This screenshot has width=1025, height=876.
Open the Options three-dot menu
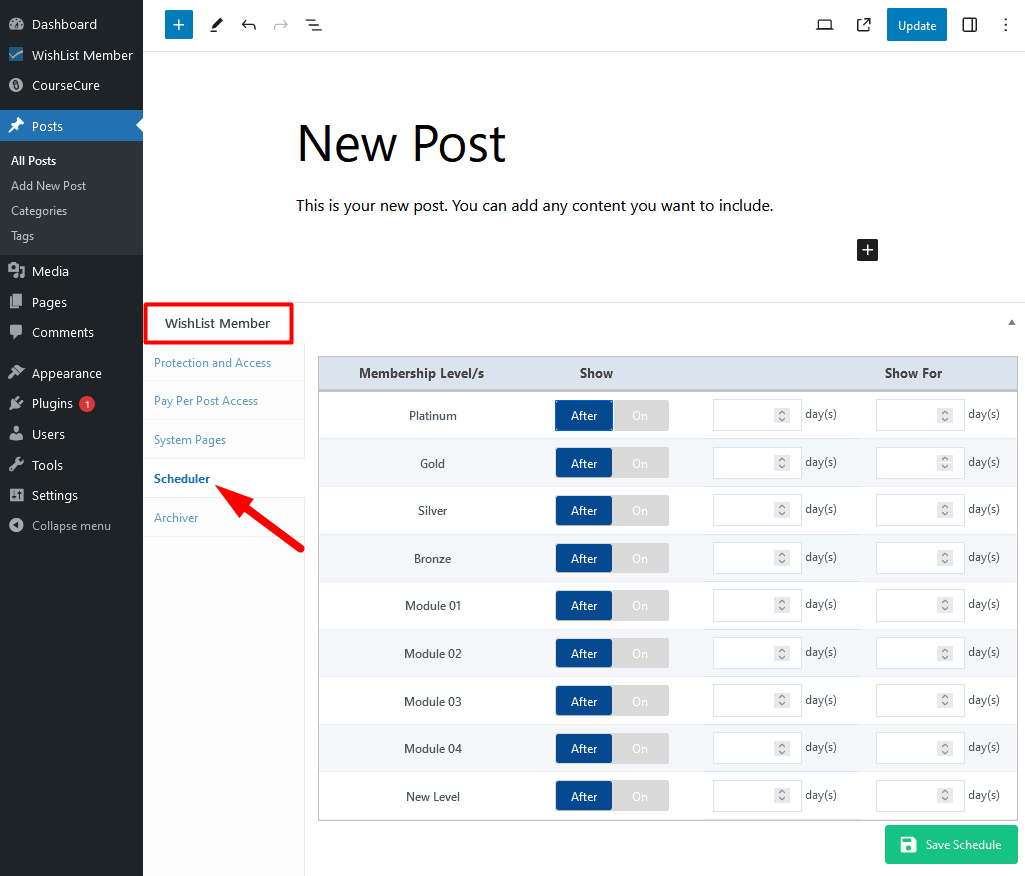pyautogui.click(x=1005, y=25)
